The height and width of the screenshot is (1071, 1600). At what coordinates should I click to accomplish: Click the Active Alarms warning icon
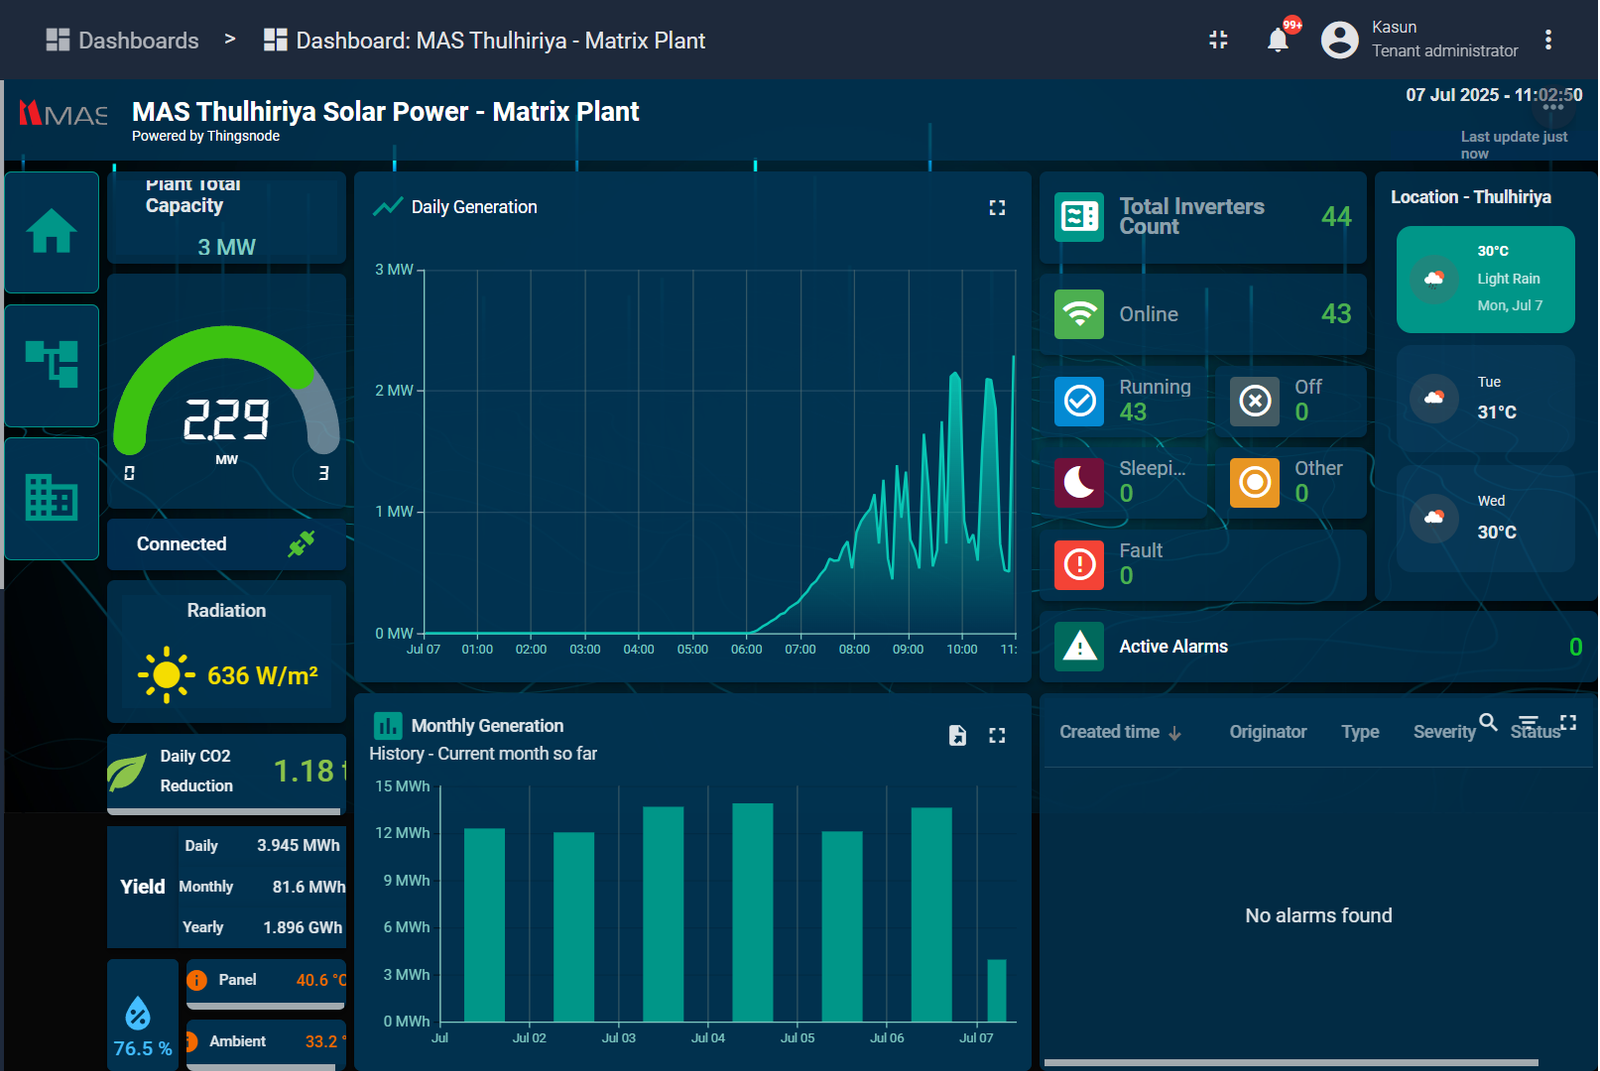(1079, 646)
